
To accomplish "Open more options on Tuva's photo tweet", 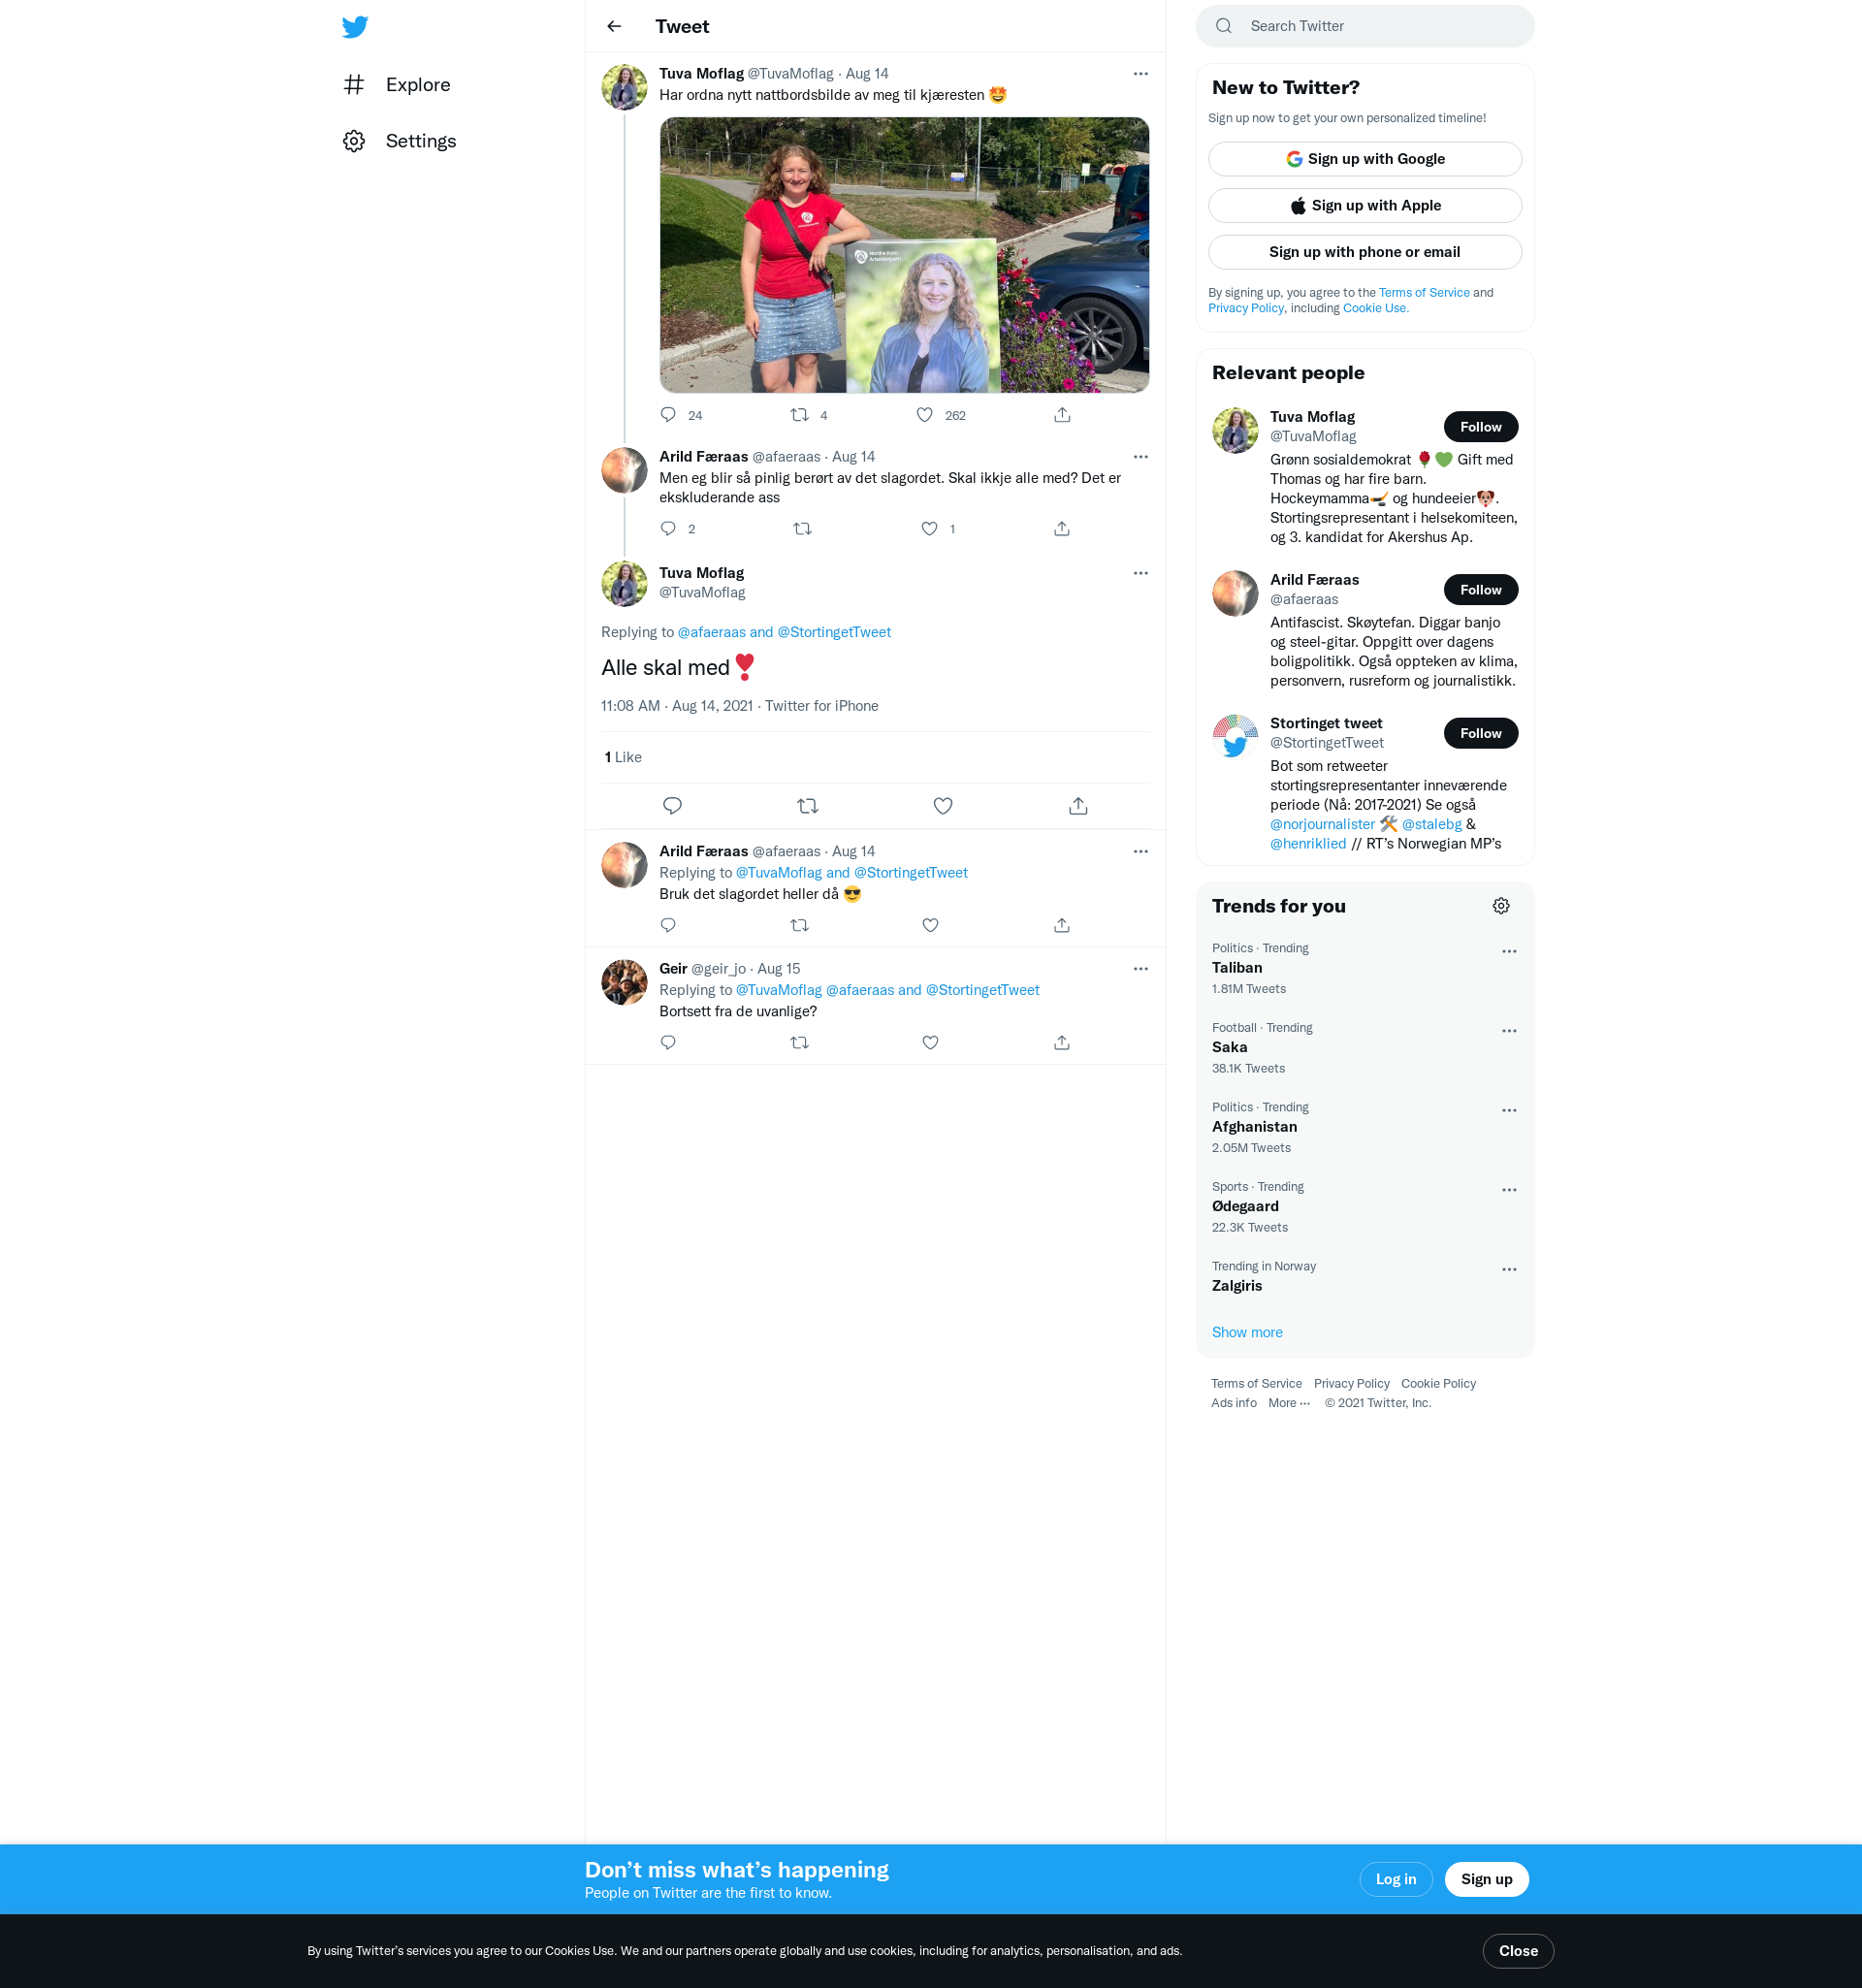I will [x=1140, y=74].
